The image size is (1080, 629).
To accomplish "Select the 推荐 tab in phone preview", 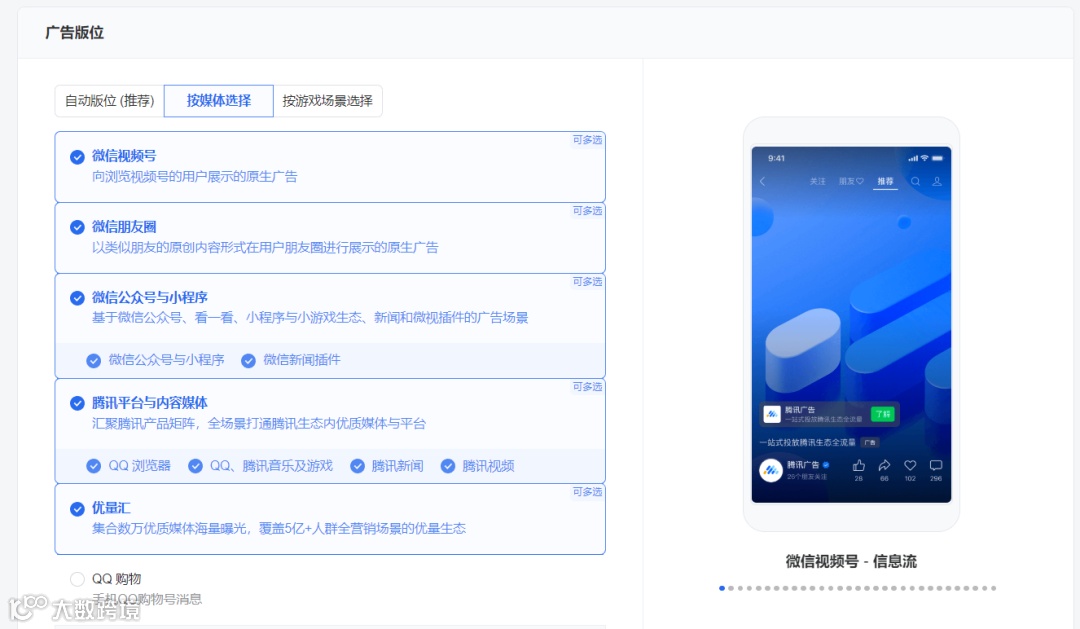I will 885,181.
